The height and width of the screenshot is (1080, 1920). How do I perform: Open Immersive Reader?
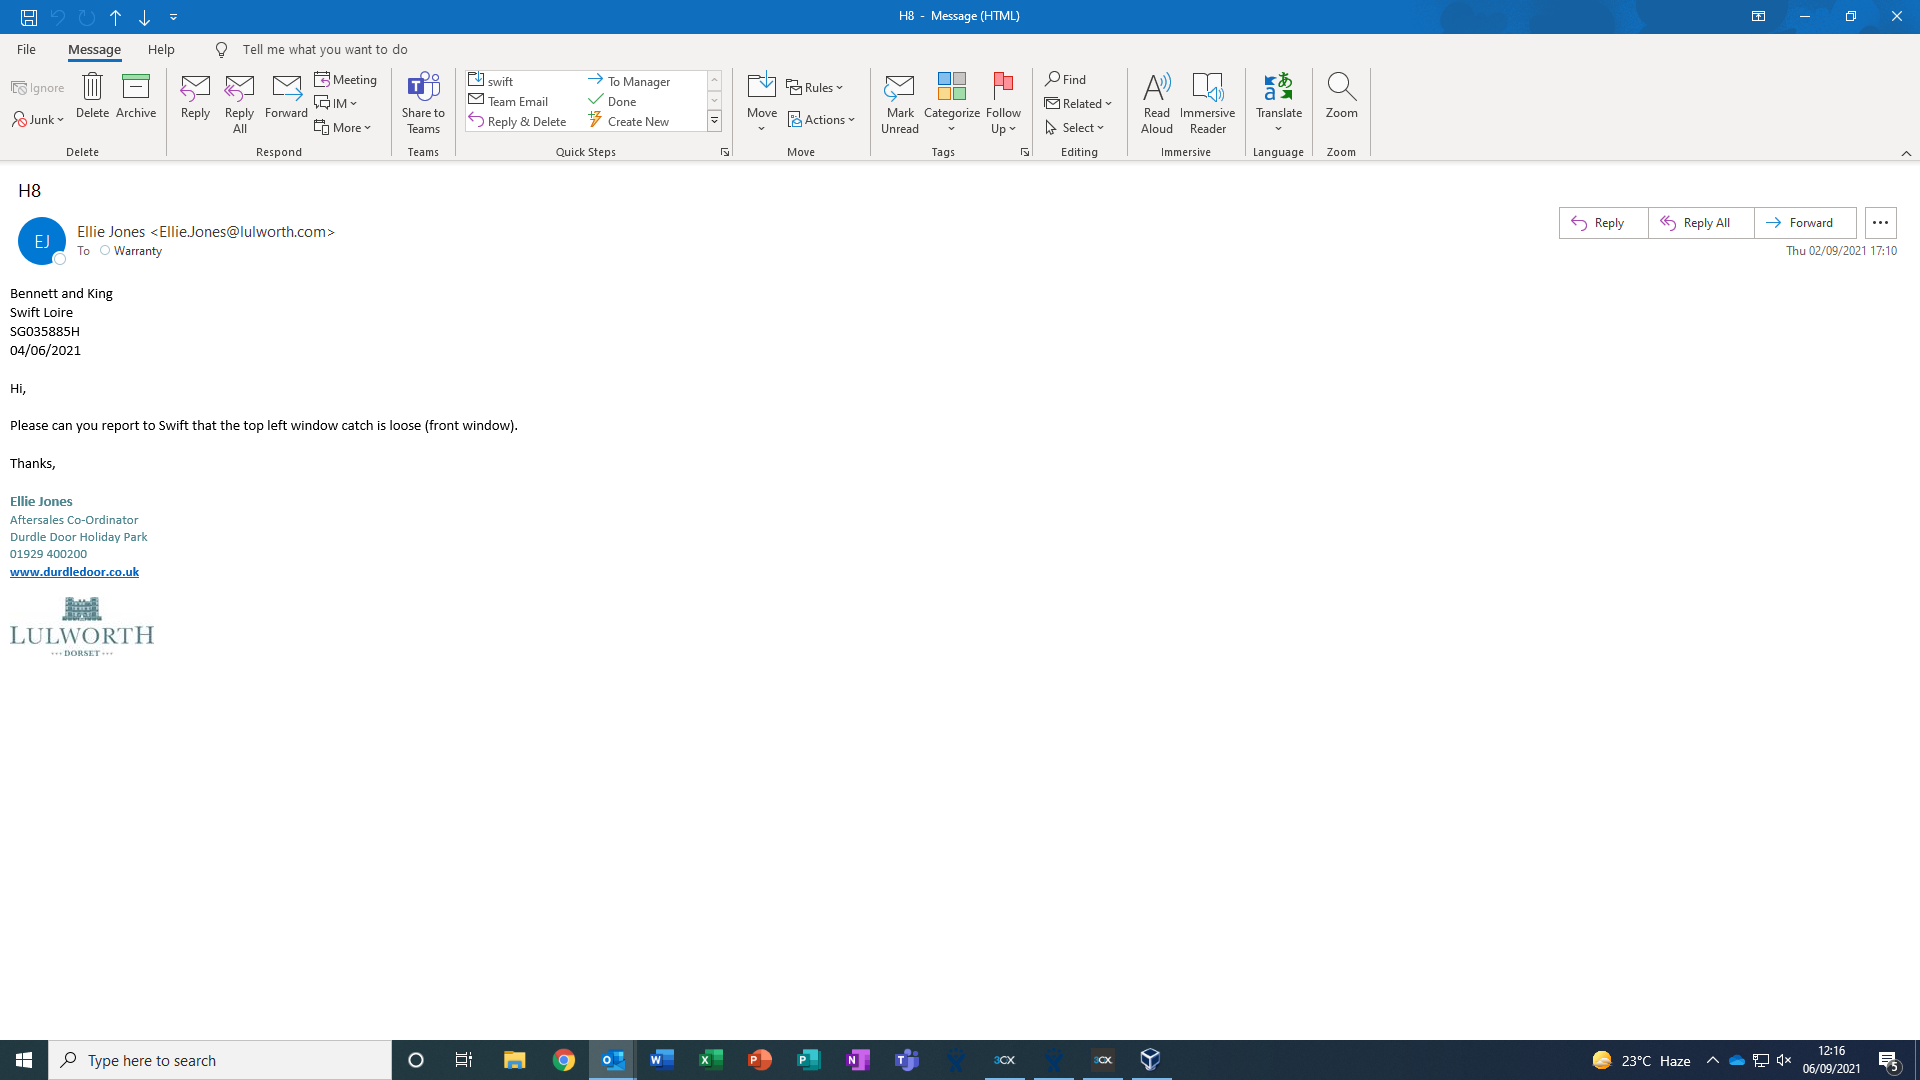[1207, 88]
